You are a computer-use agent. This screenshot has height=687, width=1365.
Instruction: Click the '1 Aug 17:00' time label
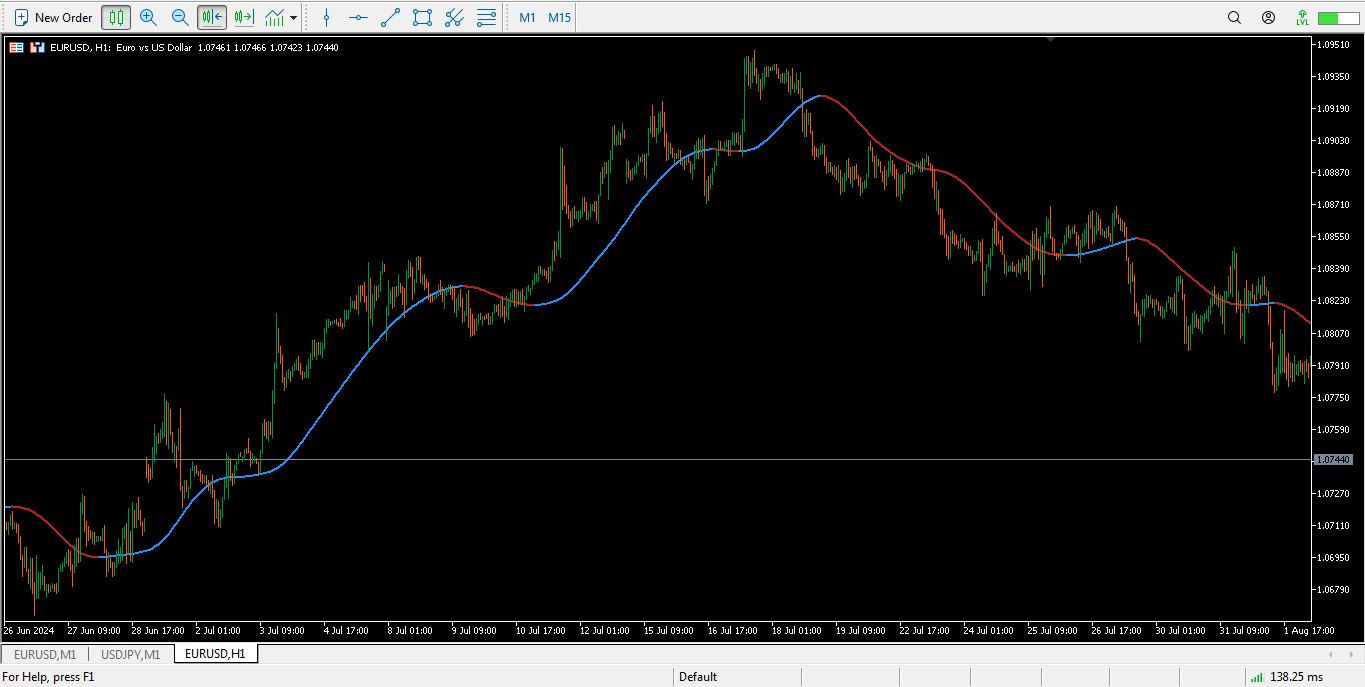point(1310,631)
